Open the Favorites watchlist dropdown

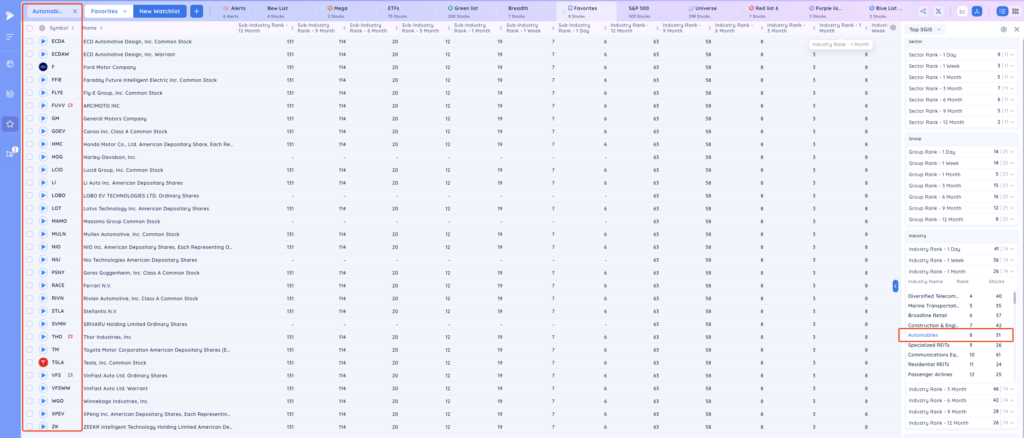109,11
